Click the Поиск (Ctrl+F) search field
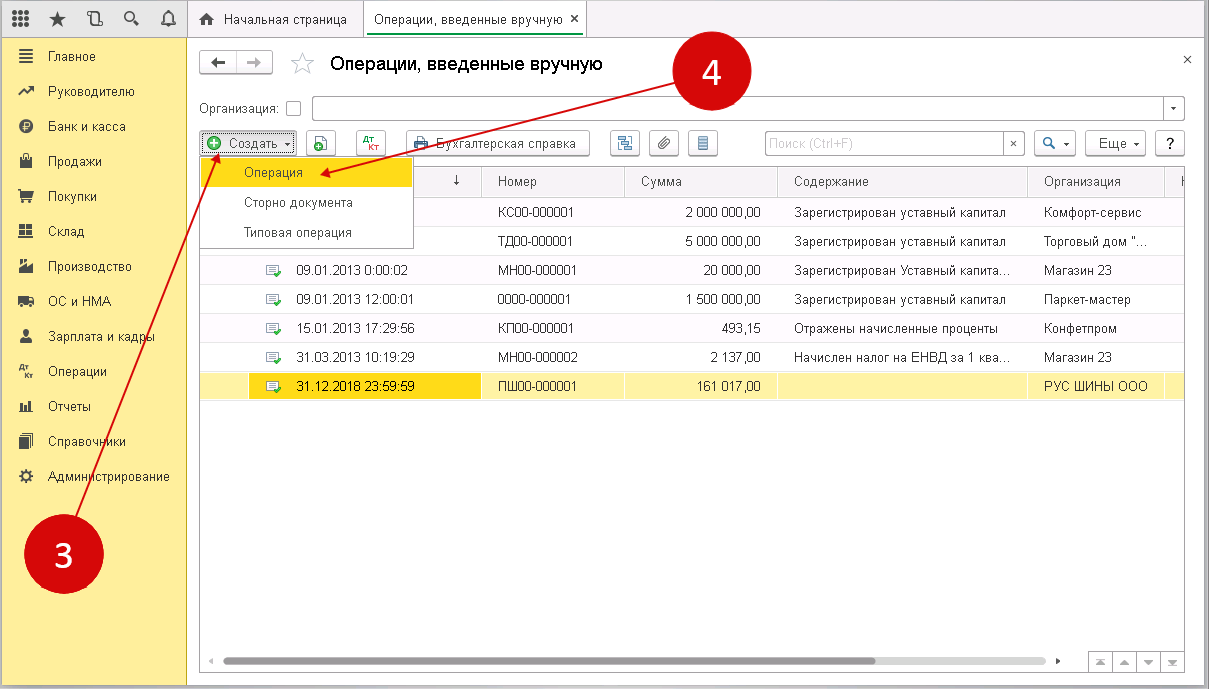Screen dimensions: 1209x689 tap(884, 143)
